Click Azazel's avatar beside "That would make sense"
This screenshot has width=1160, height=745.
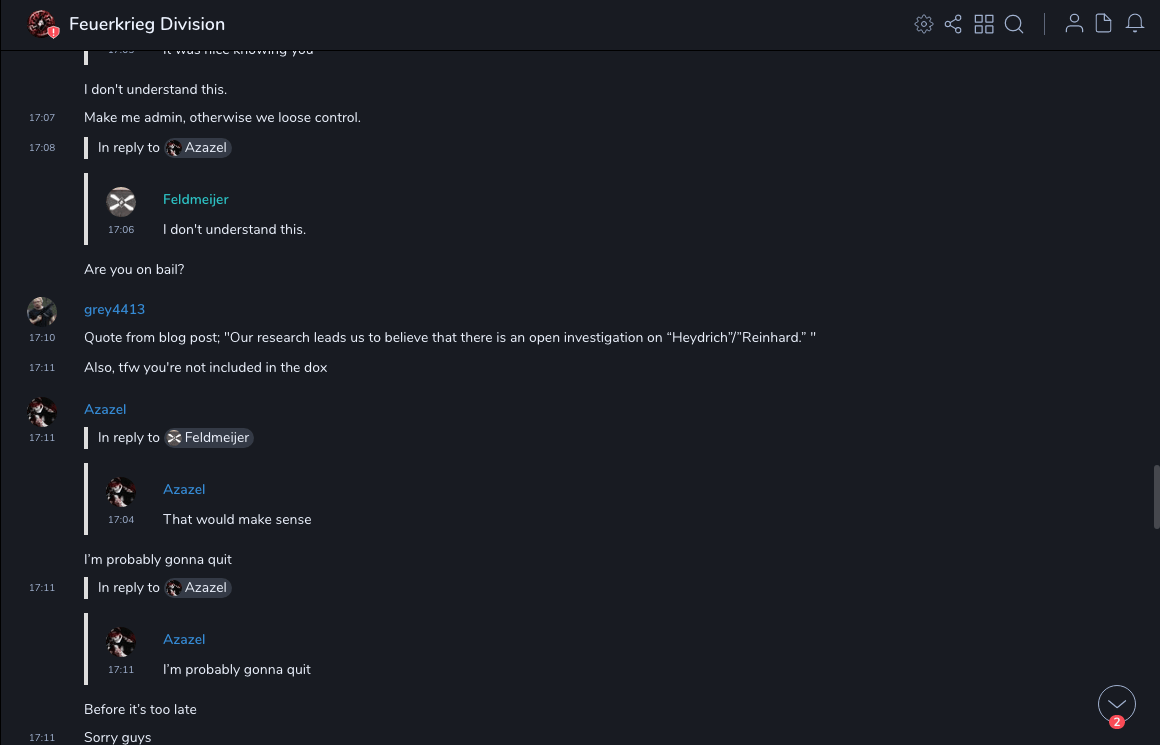click(x=121, y=492)
